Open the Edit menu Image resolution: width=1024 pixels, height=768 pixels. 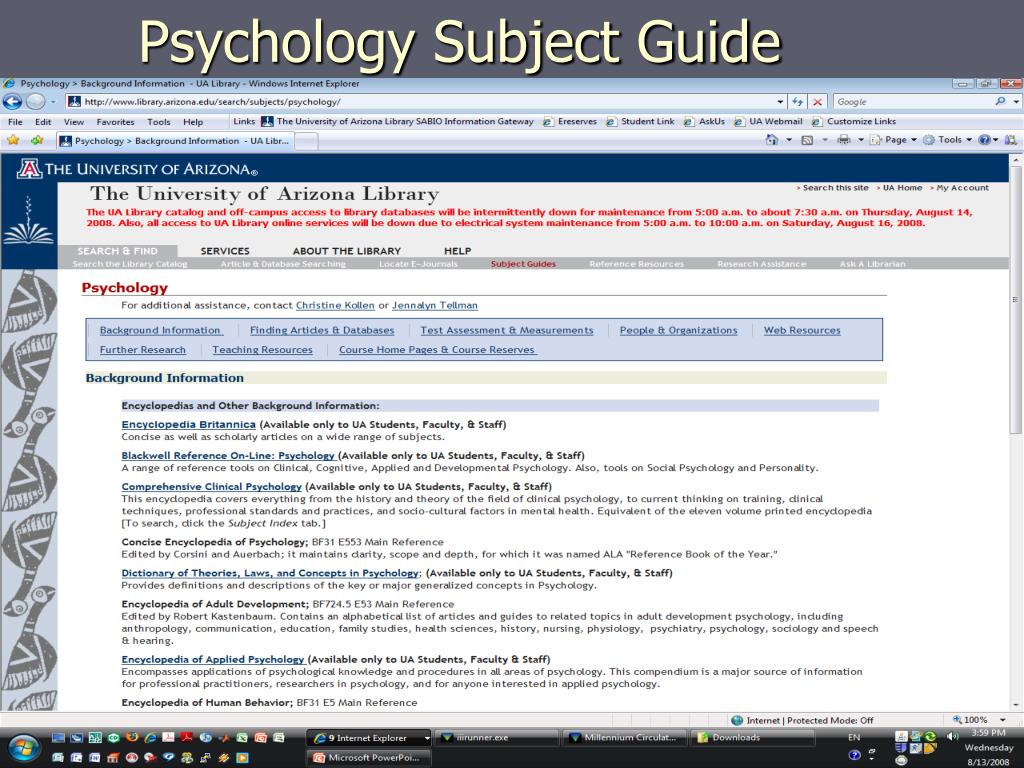tap(43, 121)
